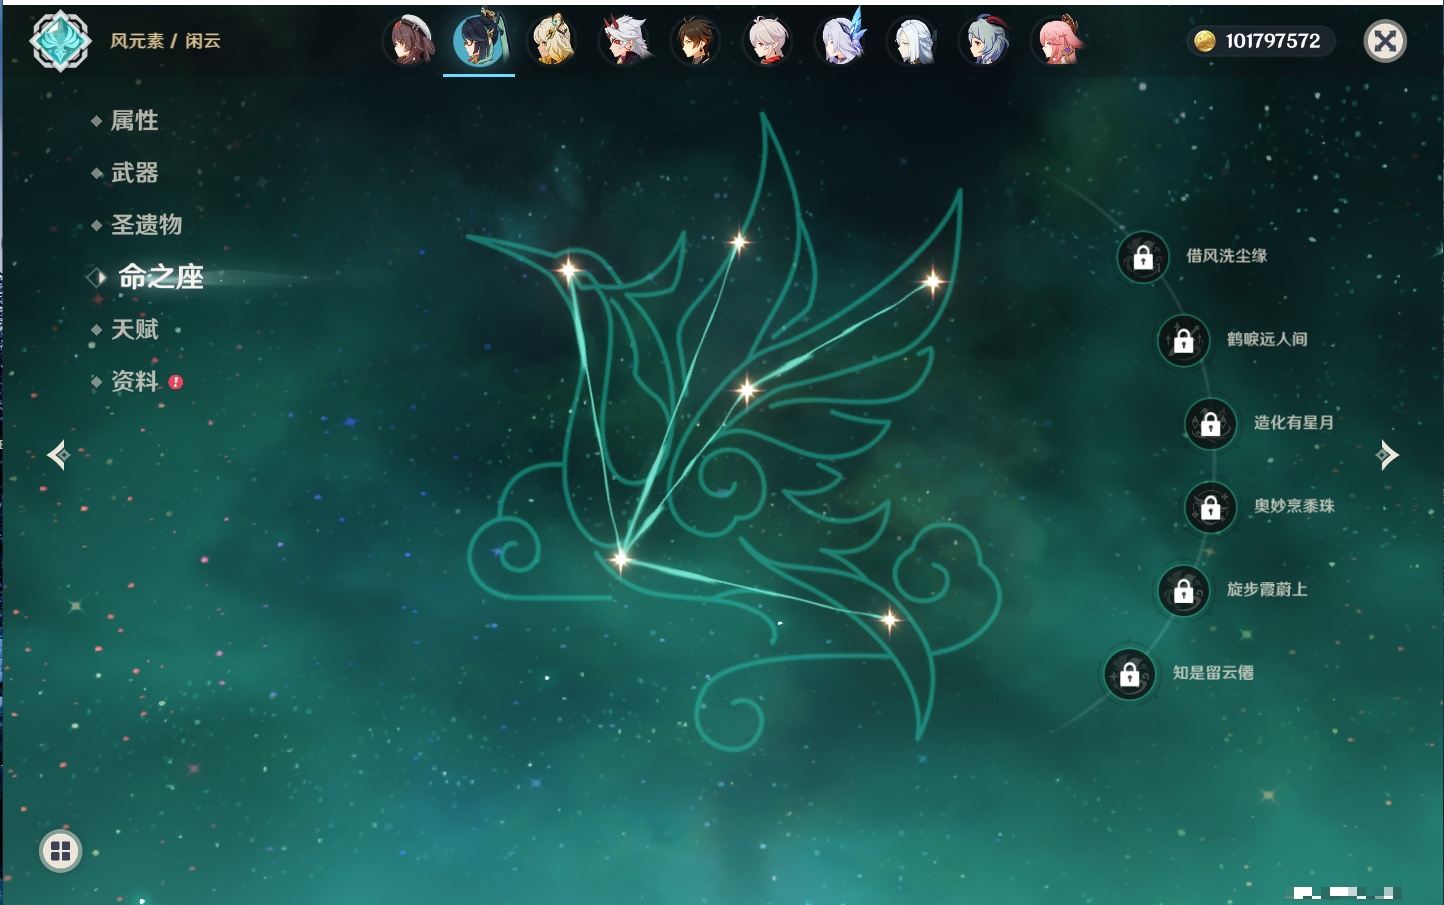Click the 风元素 / 闲云 title text
Image resolution: width=1444 pixels, height=905 pixels.
pos(165,41)
